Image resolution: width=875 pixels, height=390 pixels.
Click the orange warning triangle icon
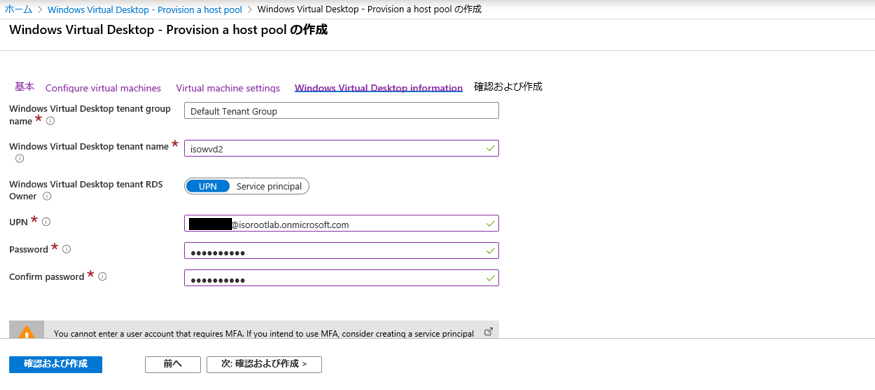(26, 333)
